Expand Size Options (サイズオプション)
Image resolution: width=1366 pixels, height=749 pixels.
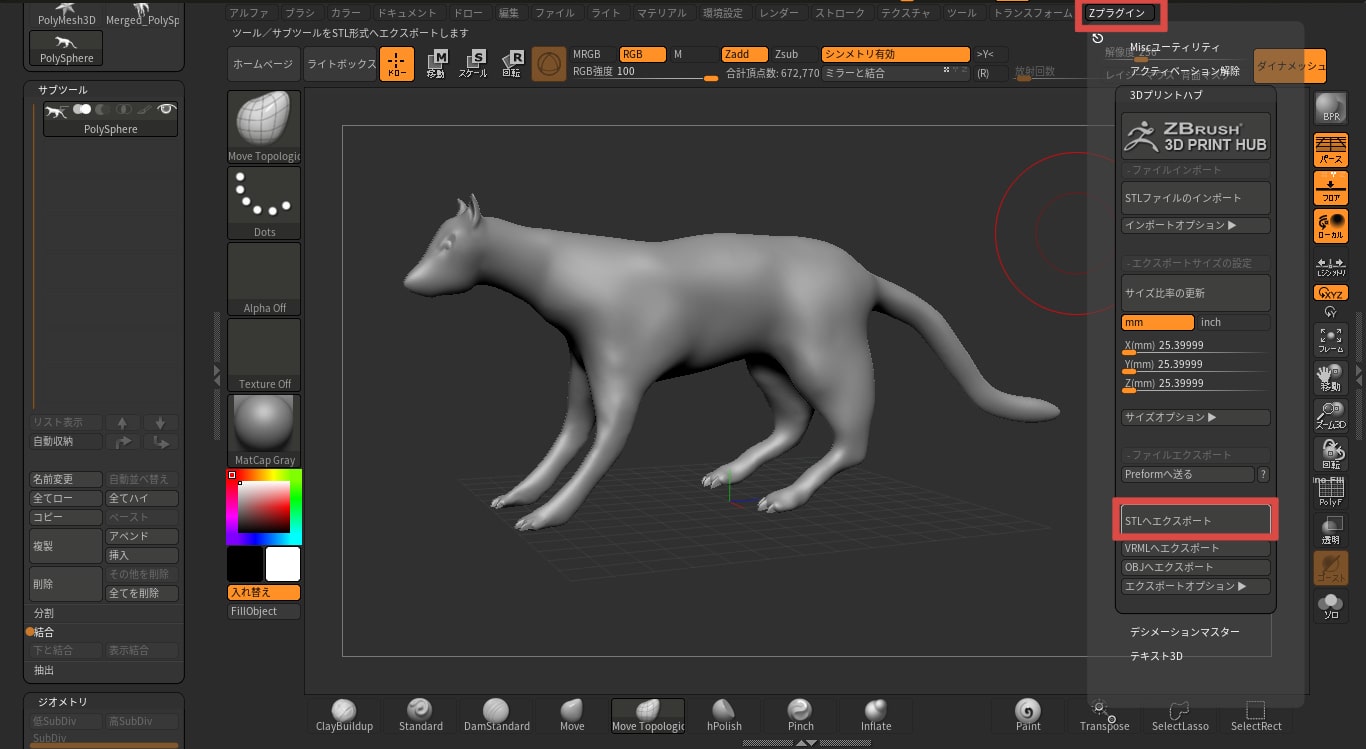(x=1196, y=417)
